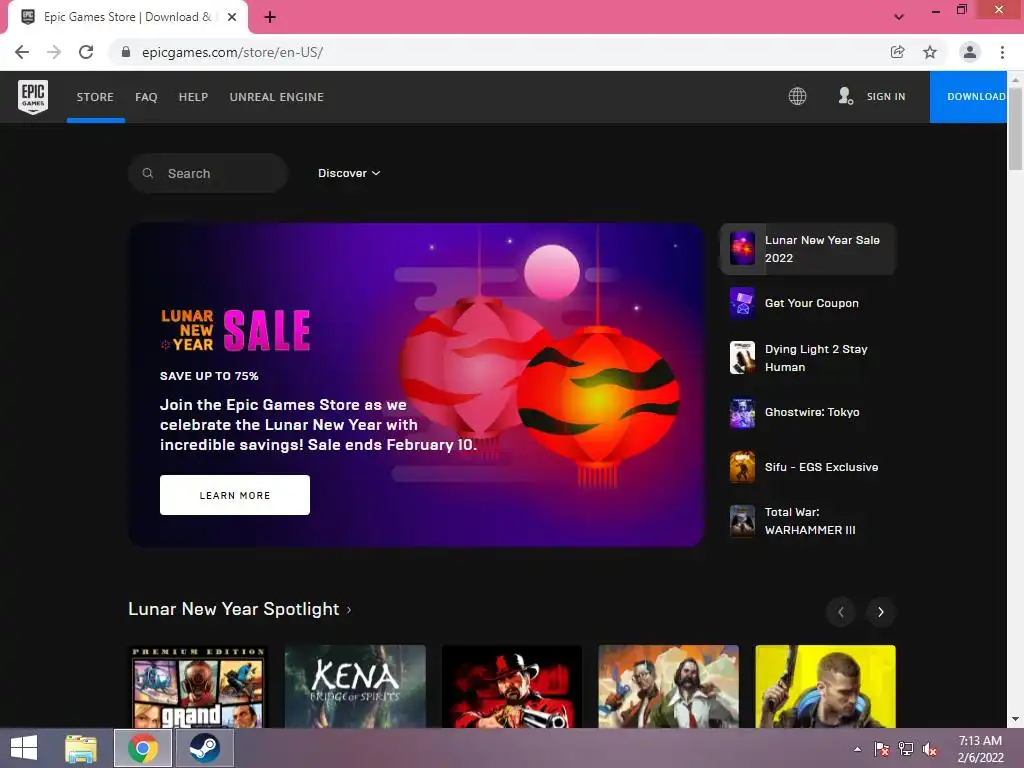Click the padlock site info icon
This screenshot has width=1024, height=768.
[126, 52]
